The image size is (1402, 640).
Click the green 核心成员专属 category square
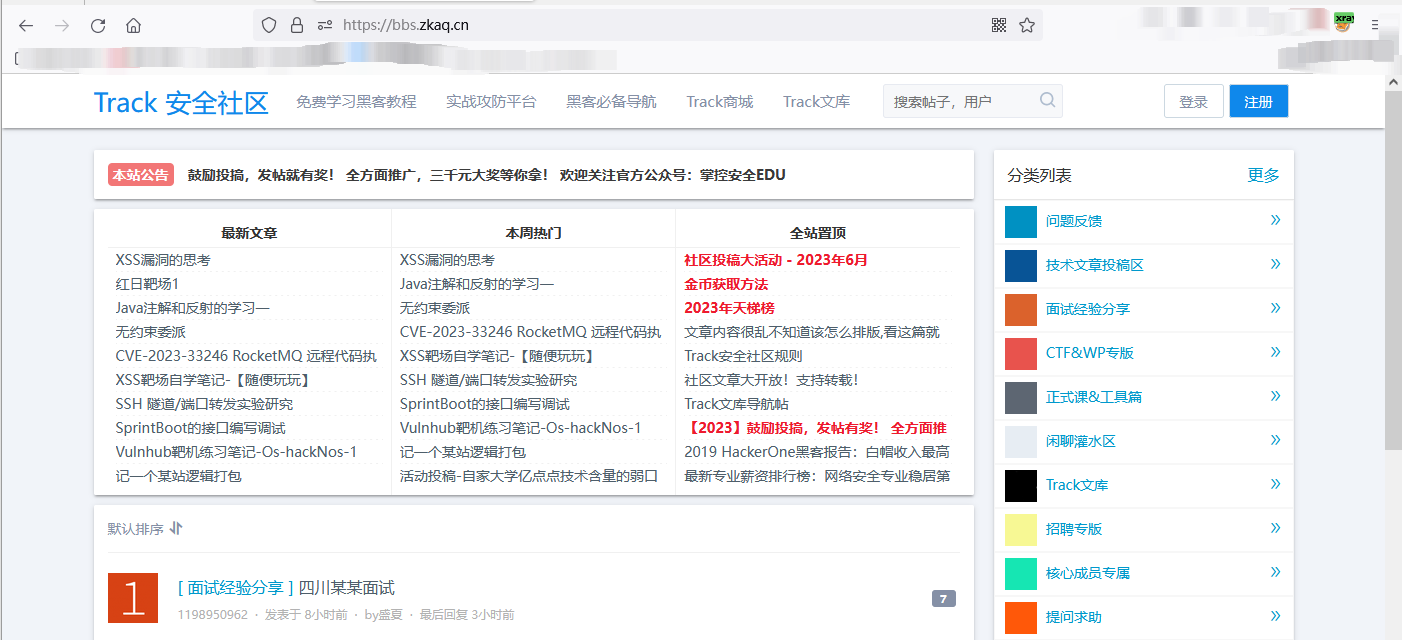coord(1021,573)
